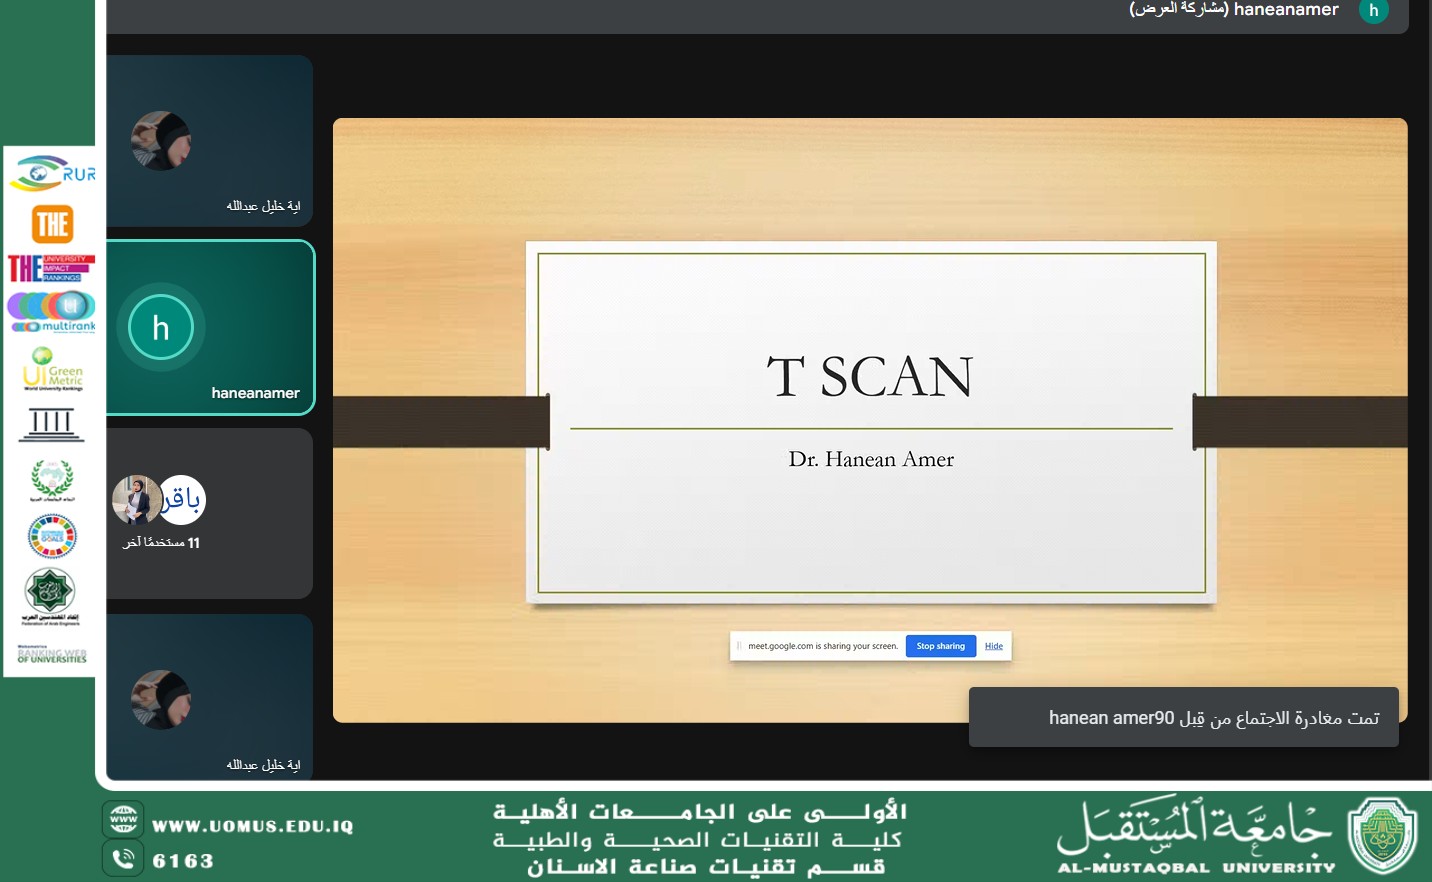Image resolution: width=1432 pixels, height=882 pixels.
Task: Click the Al-Mustaqbal University crest
Action: tap(1382, 836)
